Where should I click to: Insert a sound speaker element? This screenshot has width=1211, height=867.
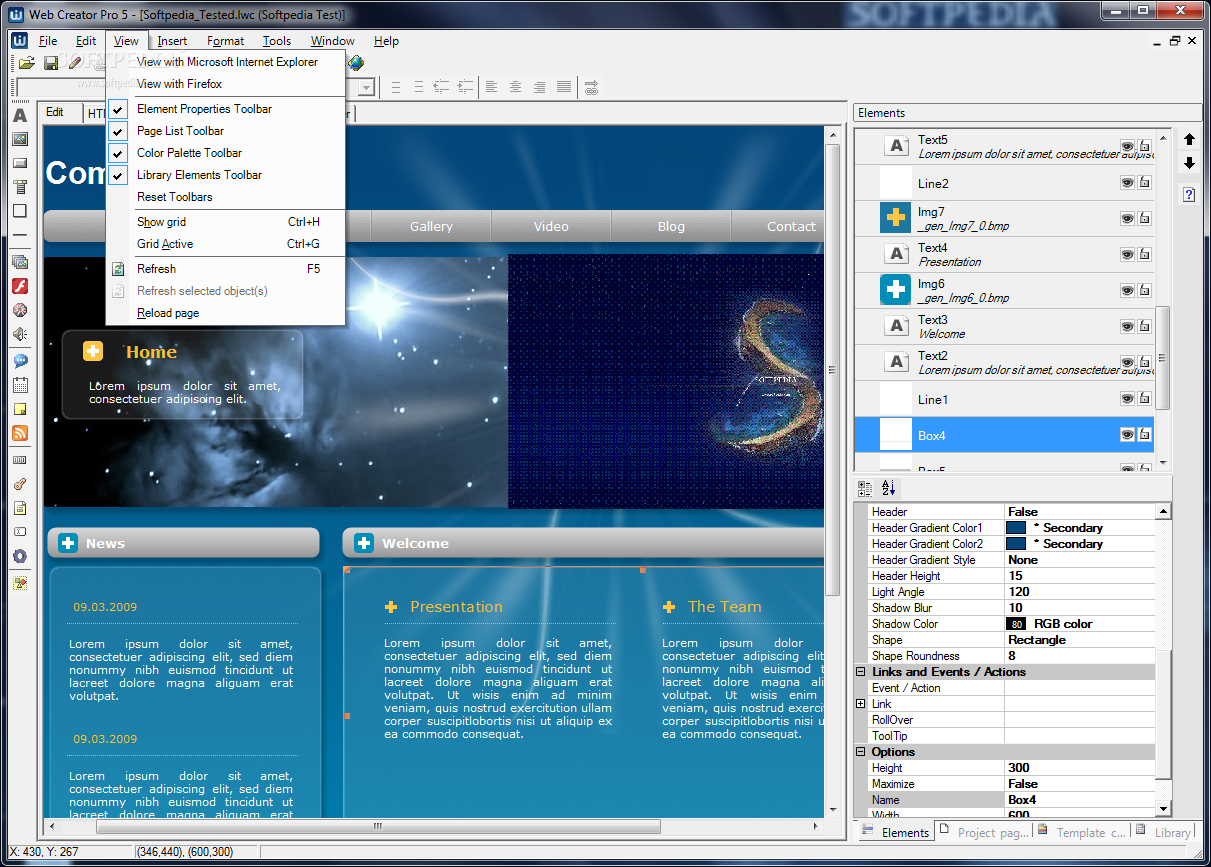click(20, 334)
